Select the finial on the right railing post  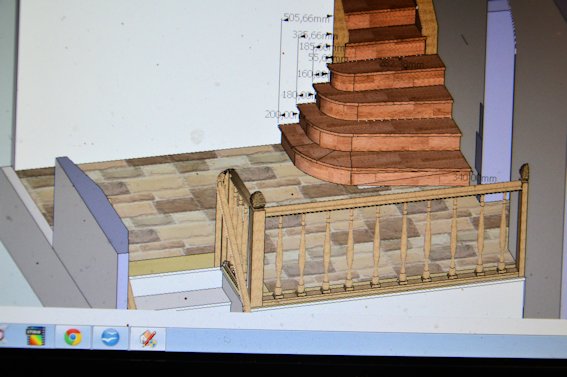point(524,172)
